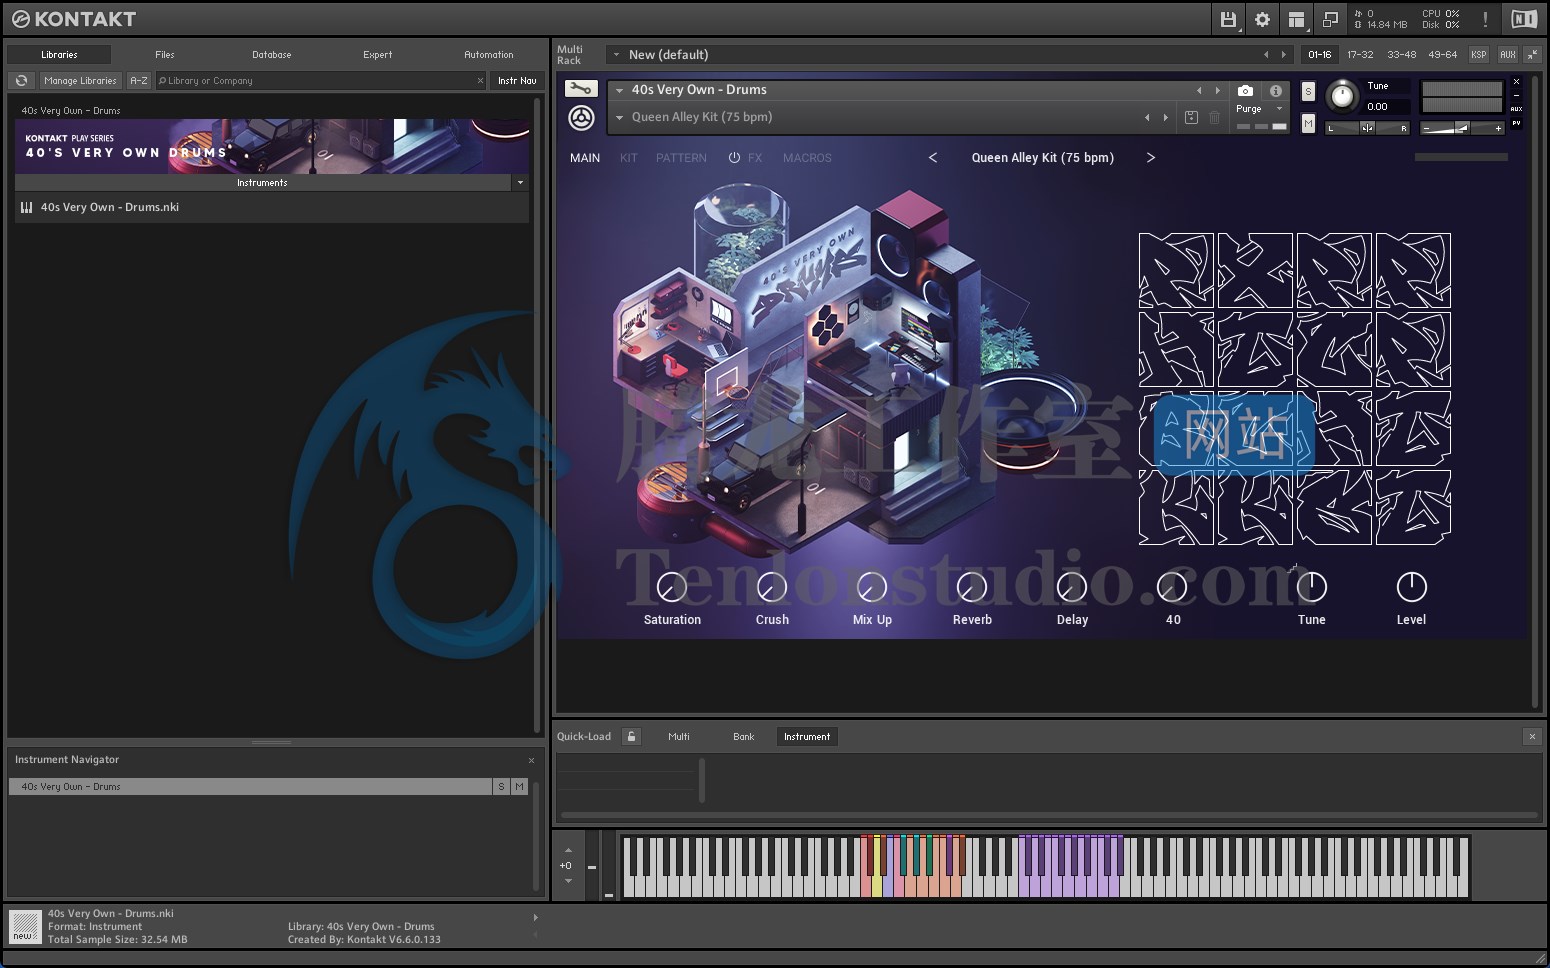1550x968 pixels.
Task: Open the Database tab in the browser
Action: click(270, 54)
